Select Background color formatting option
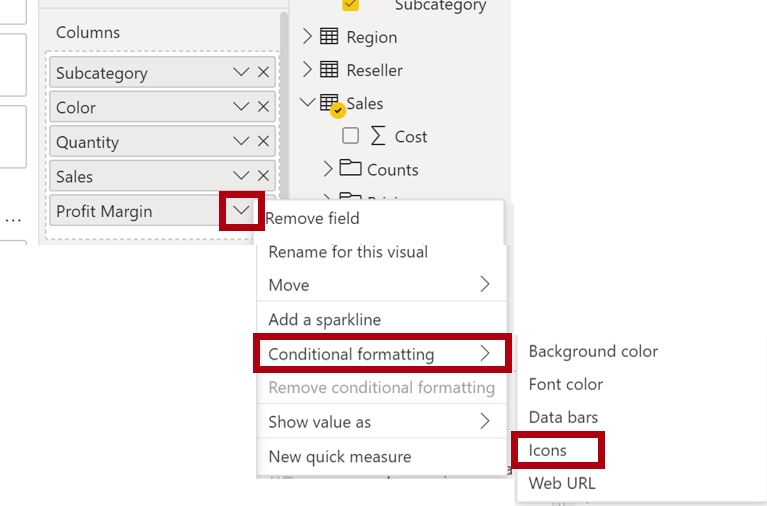 (593, 351)
